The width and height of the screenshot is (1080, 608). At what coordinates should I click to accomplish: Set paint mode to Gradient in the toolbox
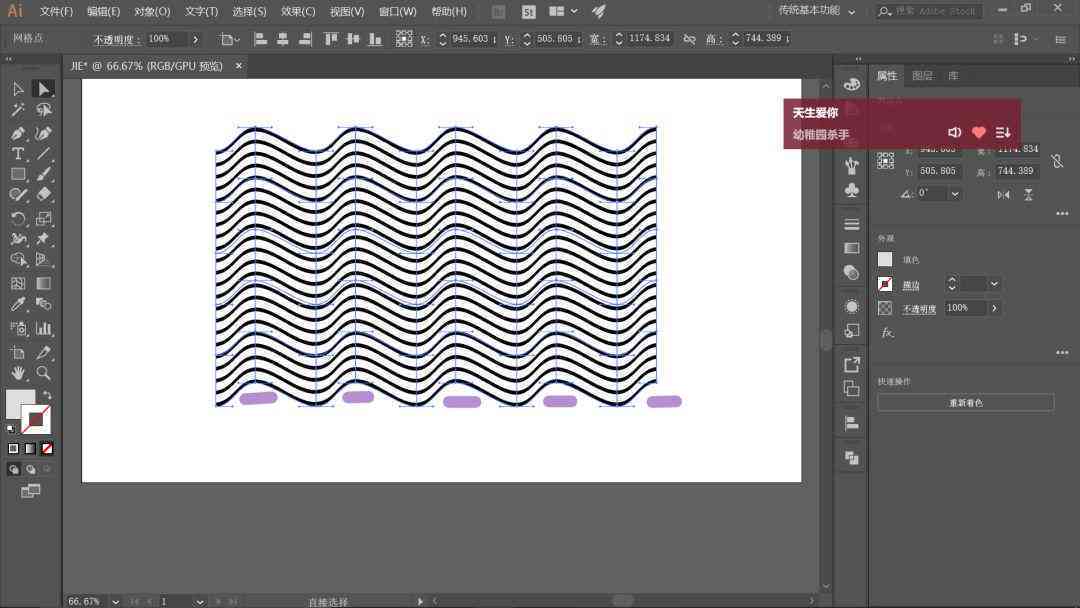[30, 448]
